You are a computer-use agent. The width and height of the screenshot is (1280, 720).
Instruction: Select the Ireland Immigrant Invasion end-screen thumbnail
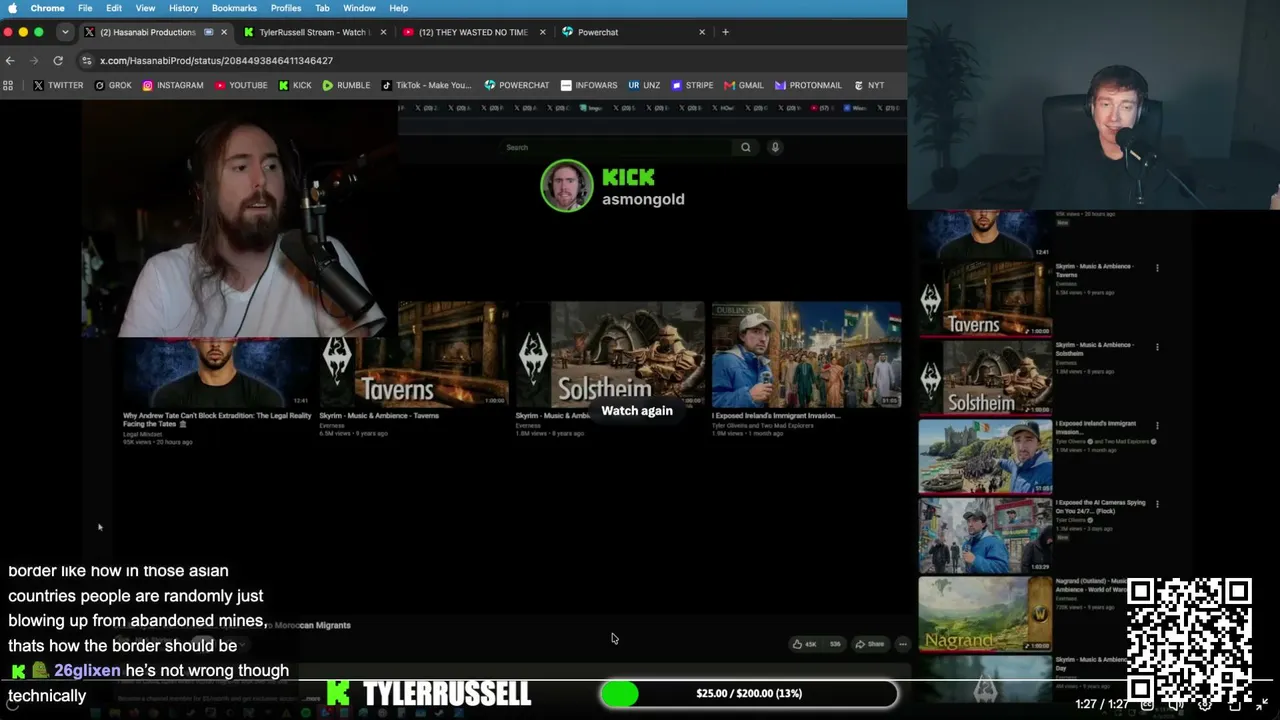coord(806,354)
